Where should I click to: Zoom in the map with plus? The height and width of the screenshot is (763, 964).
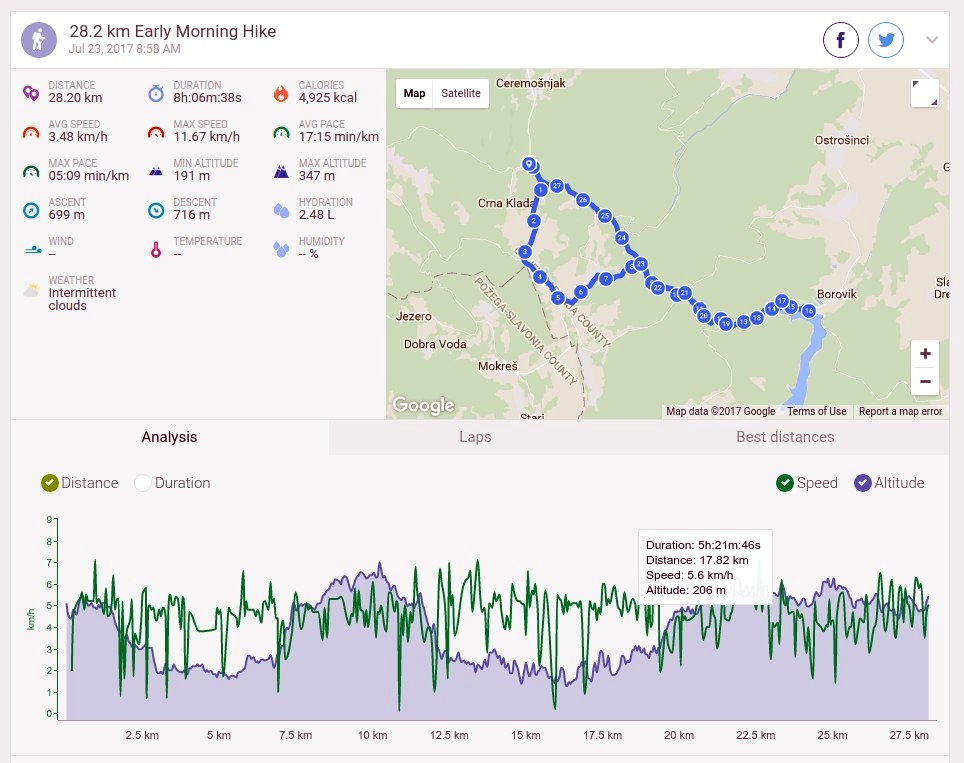925,354
